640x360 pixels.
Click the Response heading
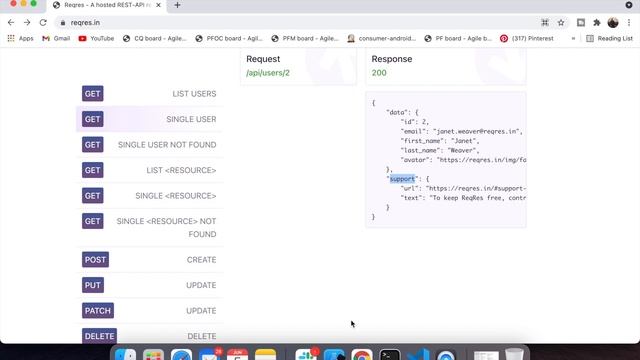(x=391, y=59)
